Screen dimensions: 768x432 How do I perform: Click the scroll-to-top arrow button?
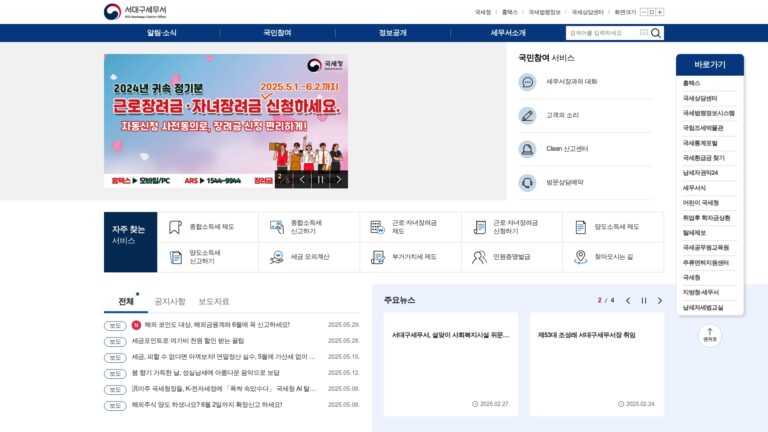pyautogui.click(x=710, y=336)
